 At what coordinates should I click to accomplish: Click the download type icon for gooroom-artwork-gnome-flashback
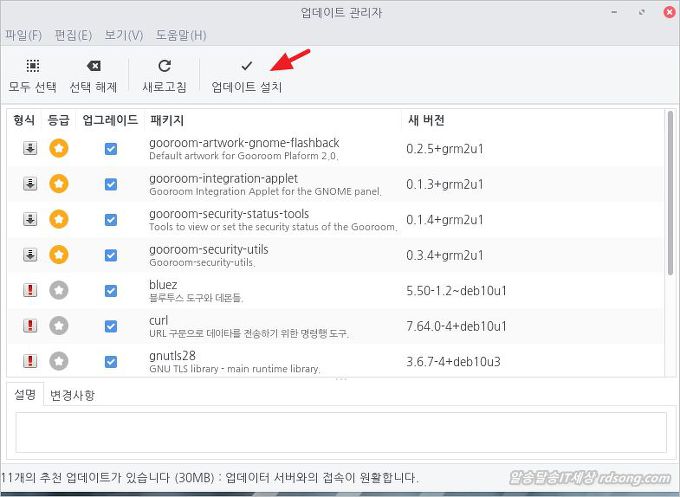coord(30,149)
